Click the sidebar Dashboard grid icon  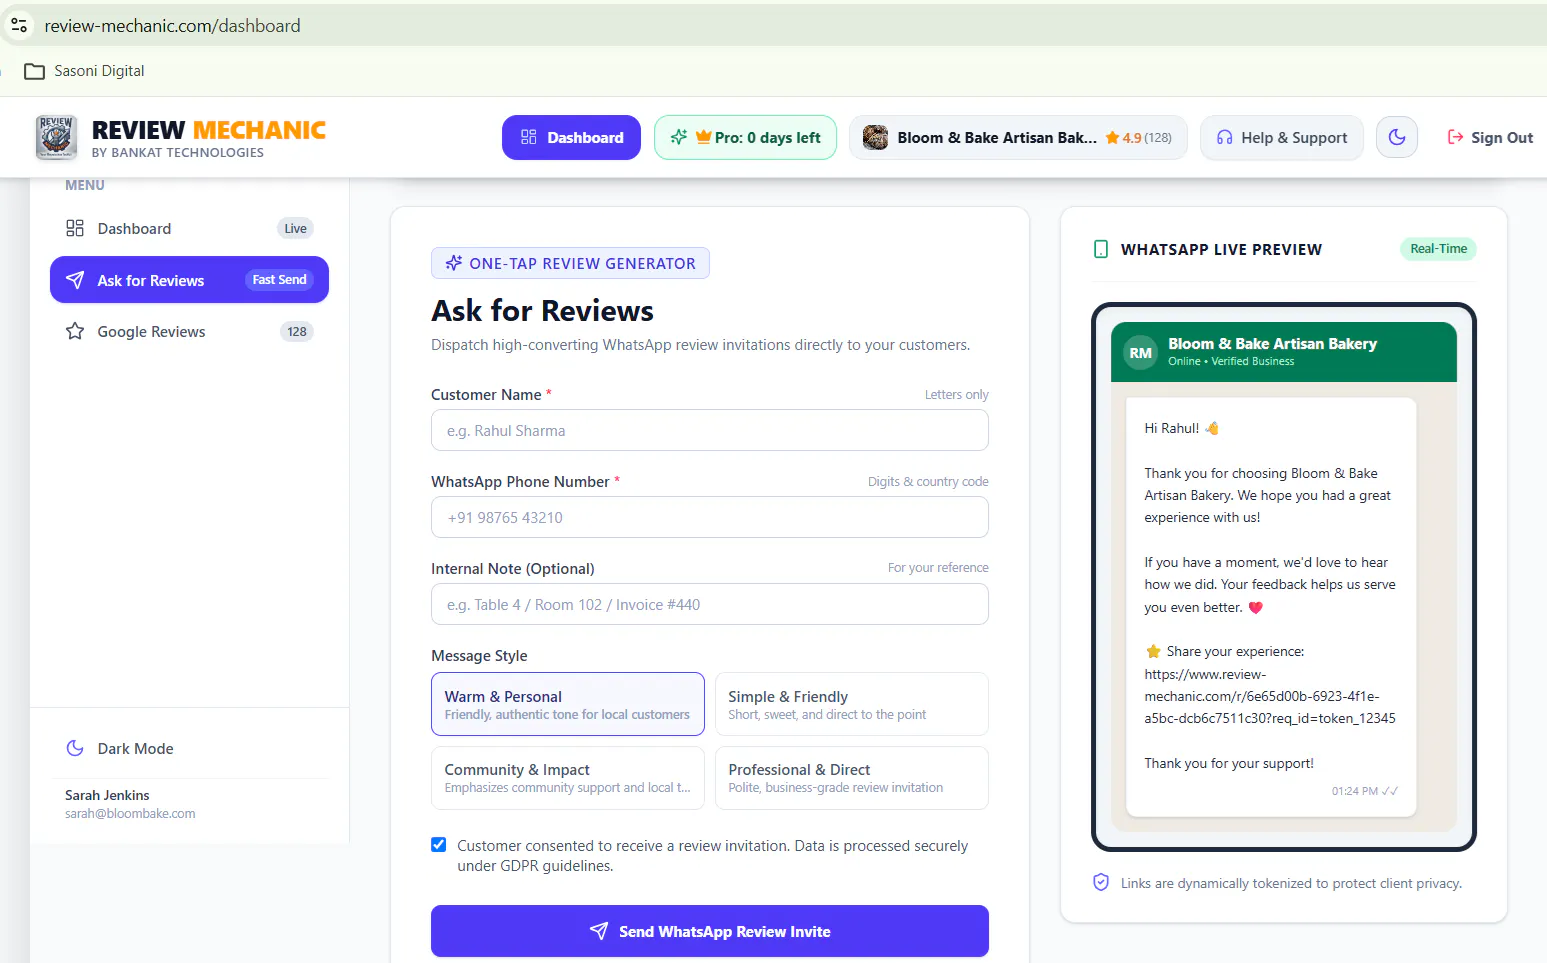(75, 228)
